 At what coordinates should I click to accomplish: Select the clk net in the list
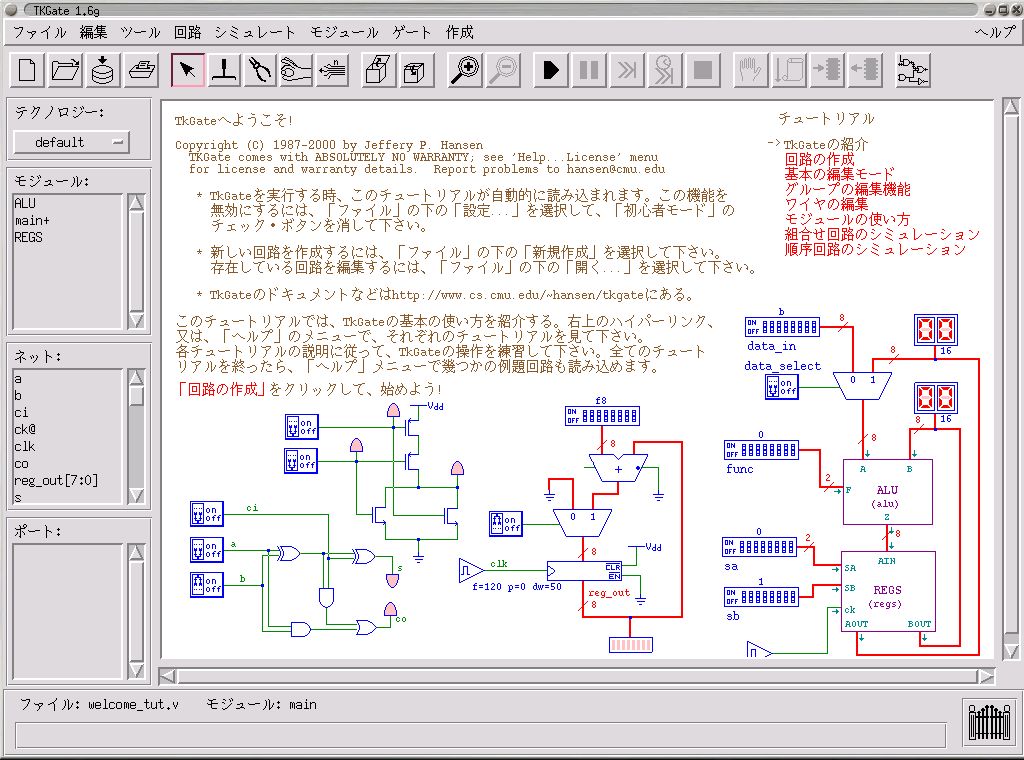[x=25, y=447]
